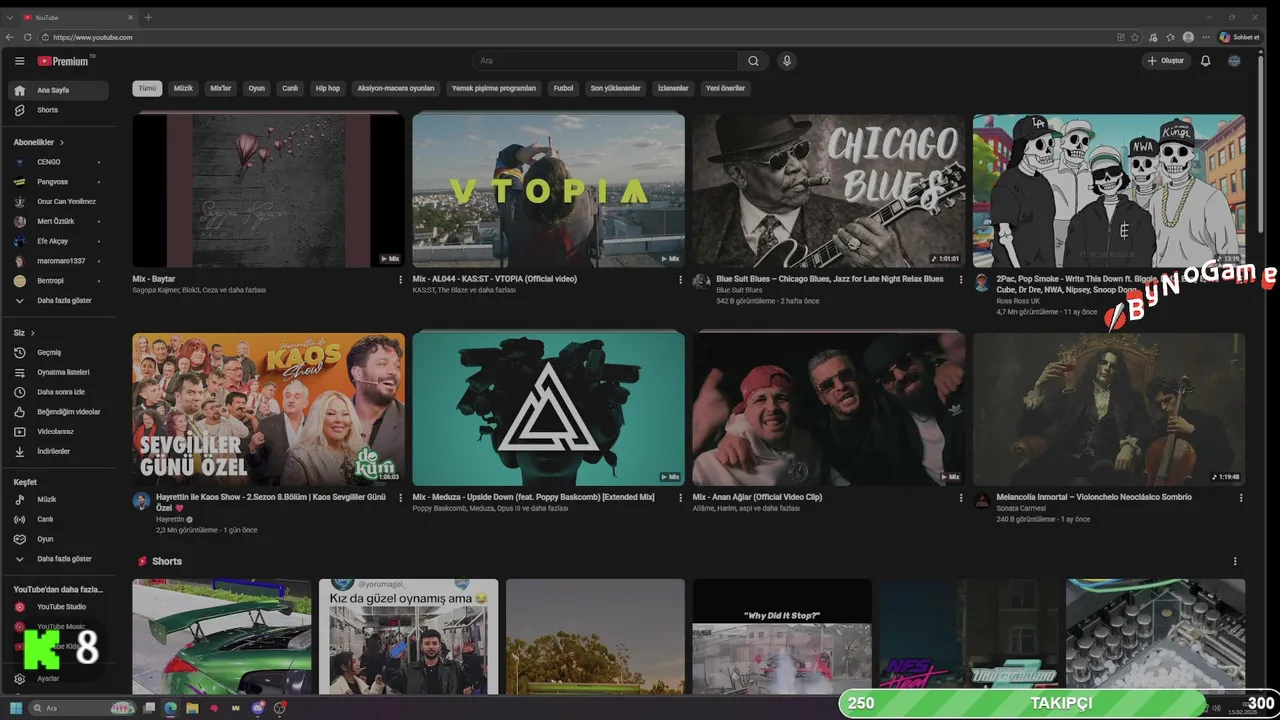1280x720 pixels.
Task: Open Edge profile avatar in toolbar
Action: tap(1188, 37)
